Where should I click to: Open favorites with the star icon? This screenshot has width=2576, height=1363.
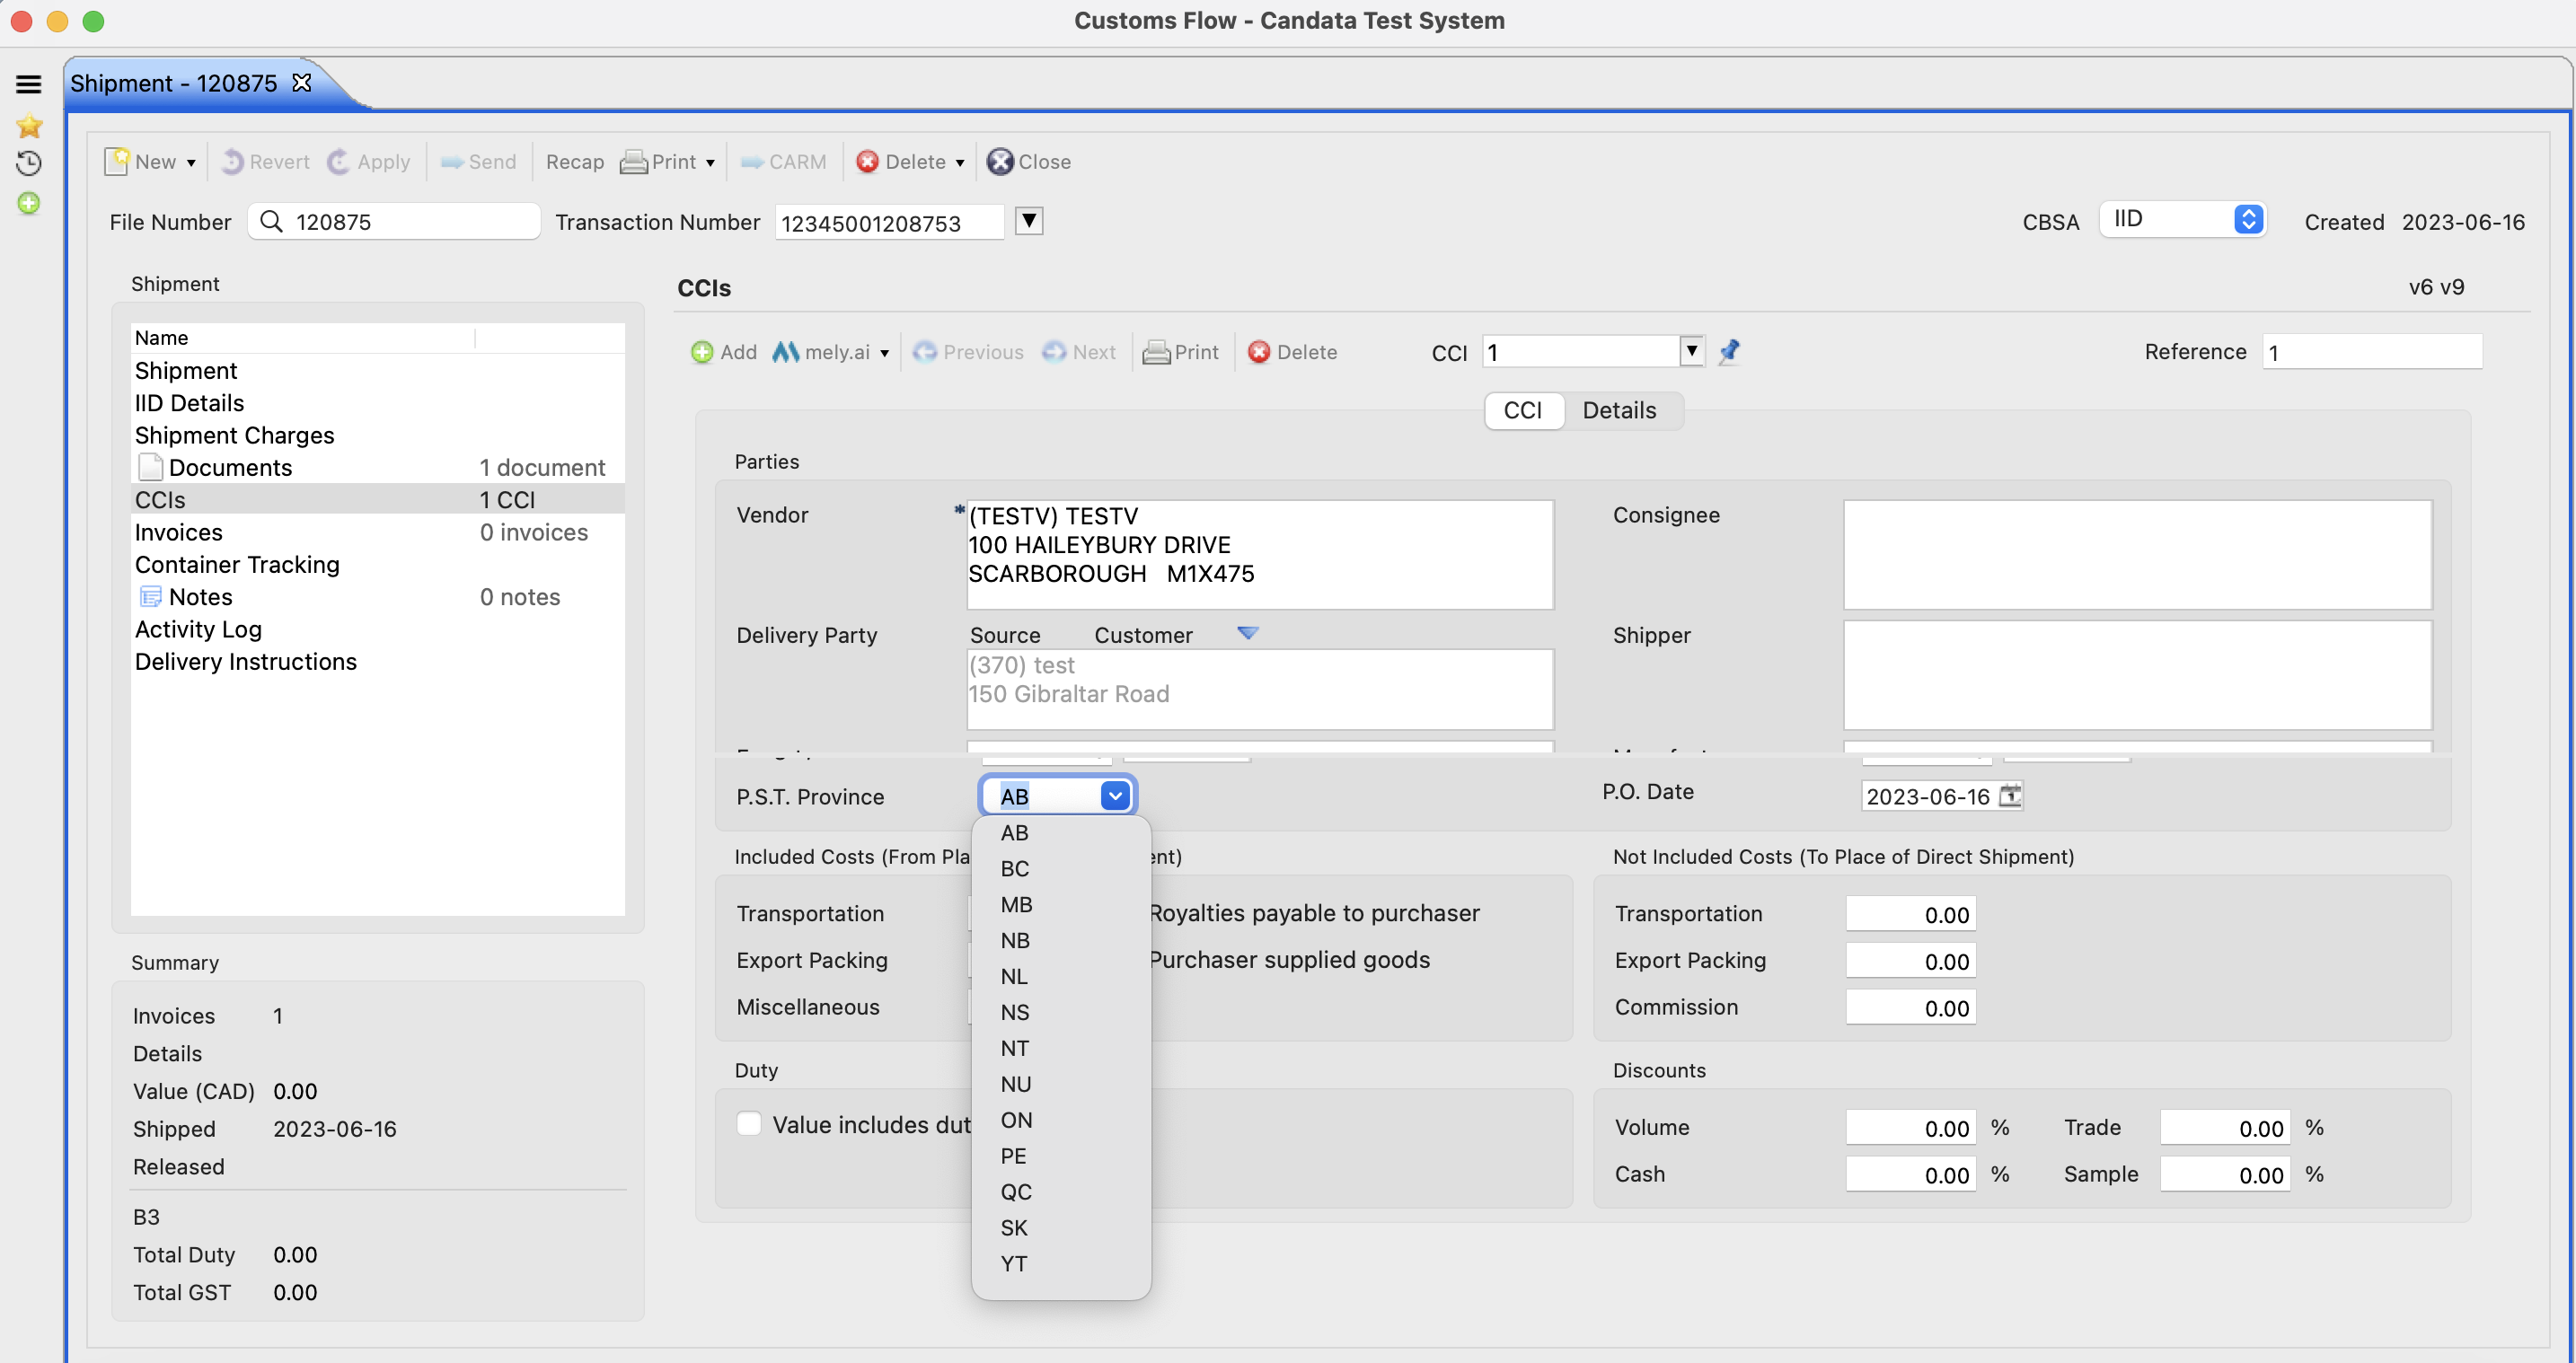pos(29,126)
